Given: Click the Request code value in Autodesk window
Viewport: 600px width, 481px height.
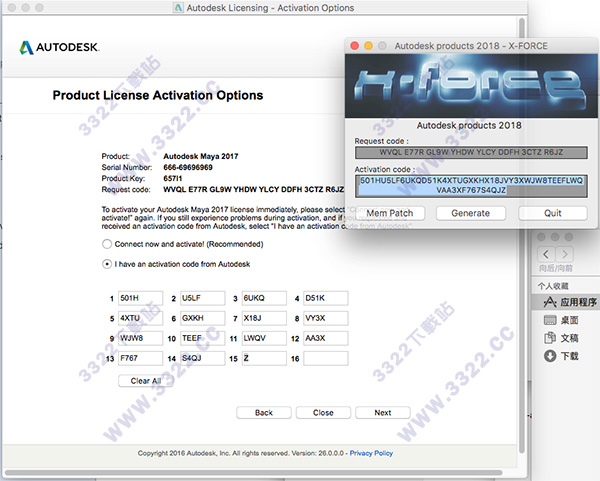Looking at the screenshot, I should tap(253, 189).
